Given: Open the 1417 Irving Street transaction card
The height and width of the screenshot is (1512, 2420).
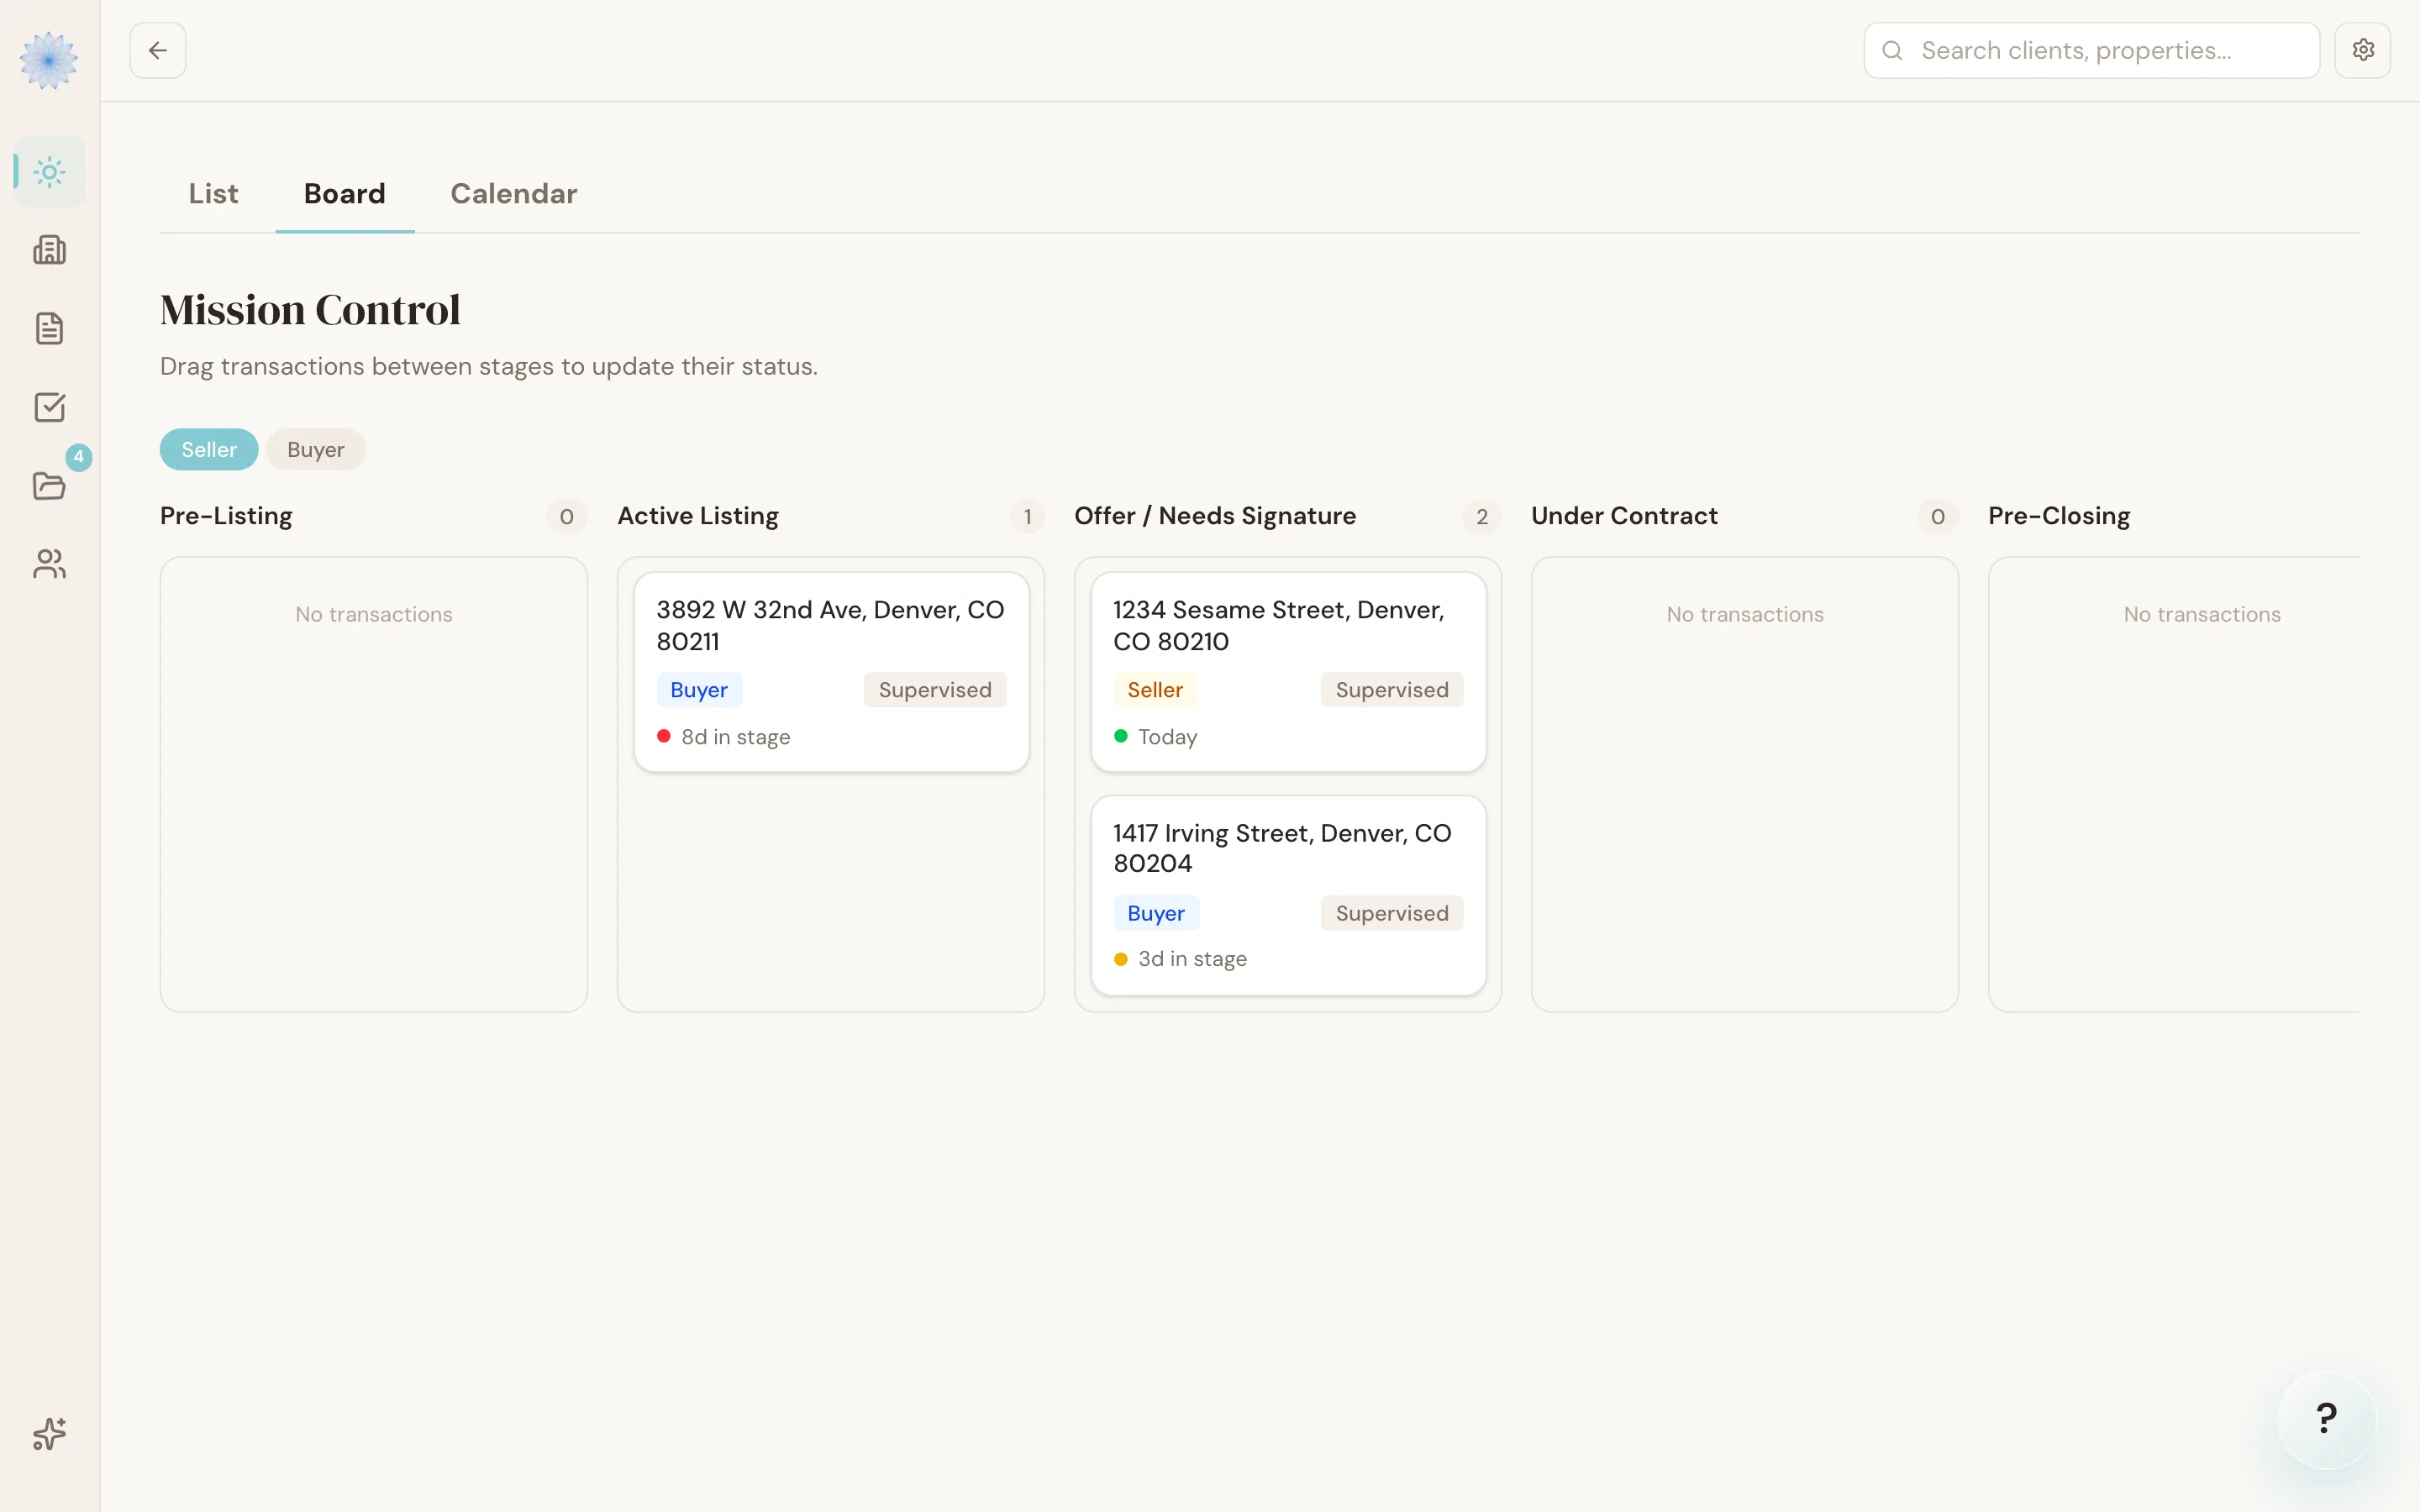Looking at the screenshot, I should (1289, 895).
